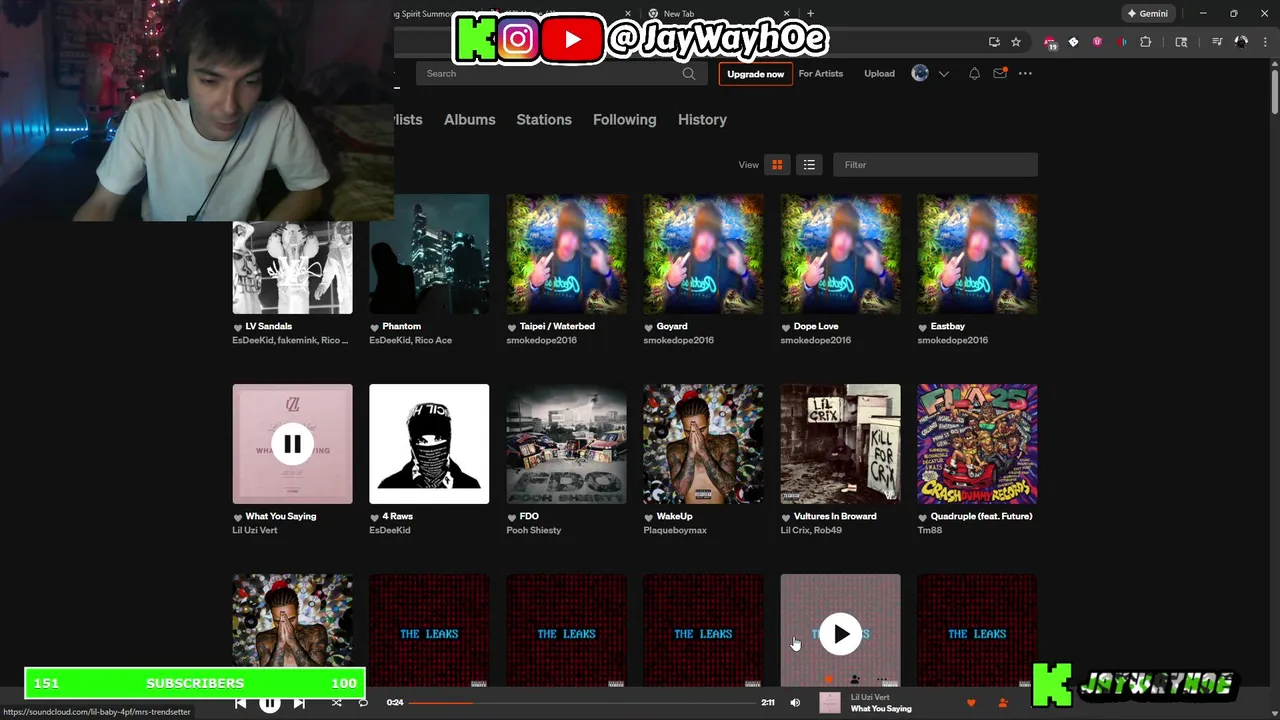The width and height of the screenshot is (1280, 720).
Task: Open the Stations tab
Action: click(544, 119)
